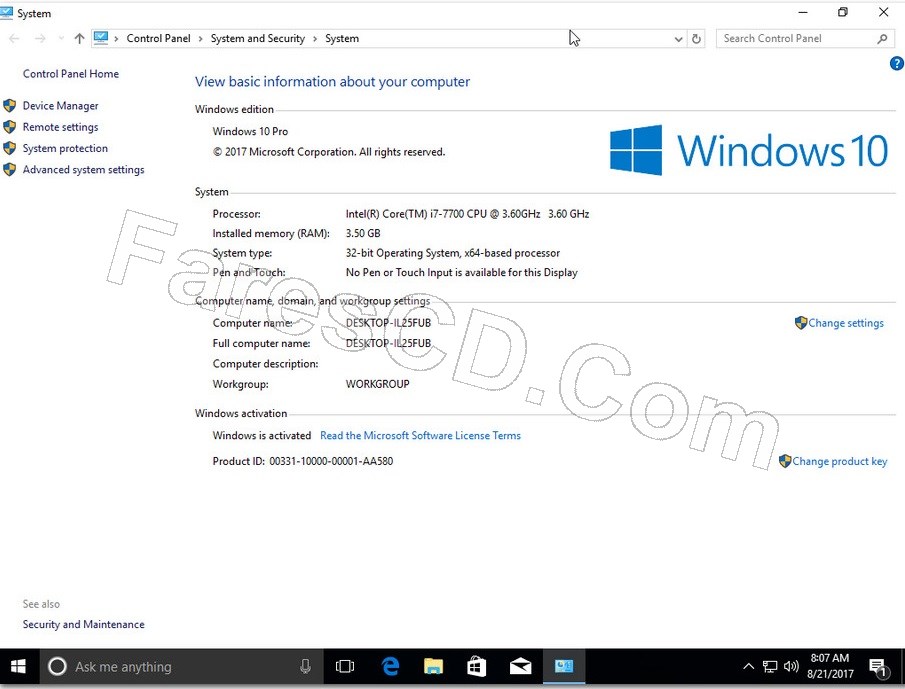Read the Microsoft Software License Terms

(x=420, y=436)
